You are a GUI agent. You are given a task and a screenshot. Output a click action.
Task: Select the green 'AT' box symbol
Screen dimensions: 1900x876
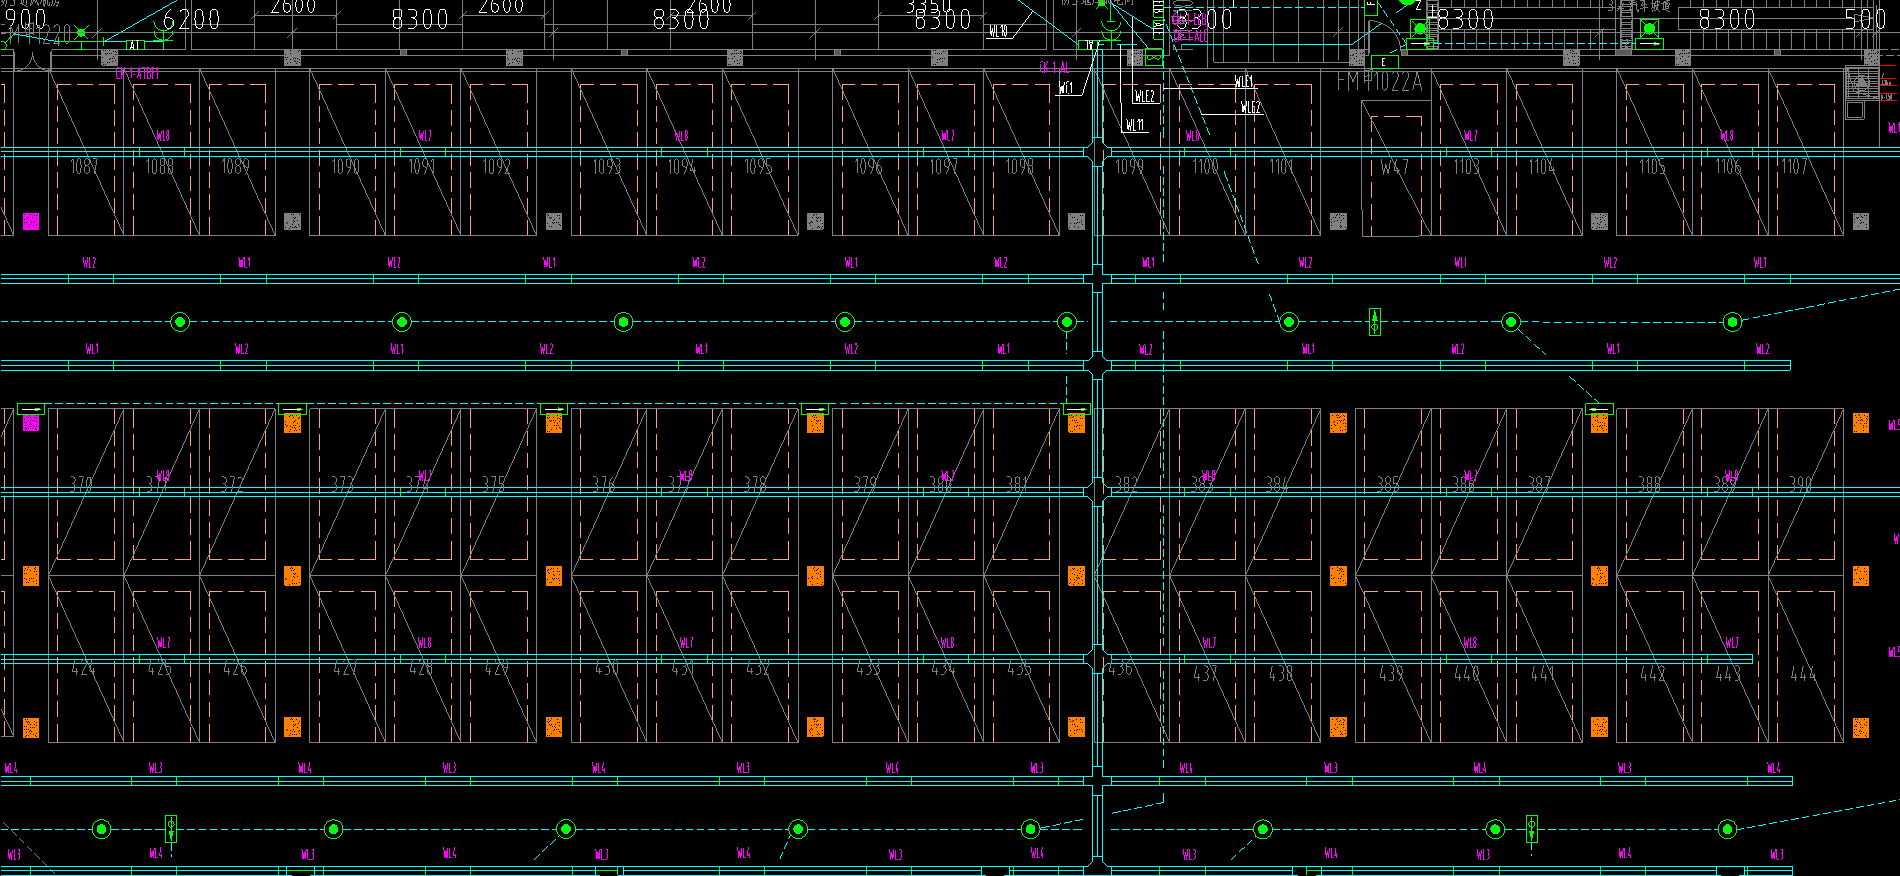click(x=134, y=45)
